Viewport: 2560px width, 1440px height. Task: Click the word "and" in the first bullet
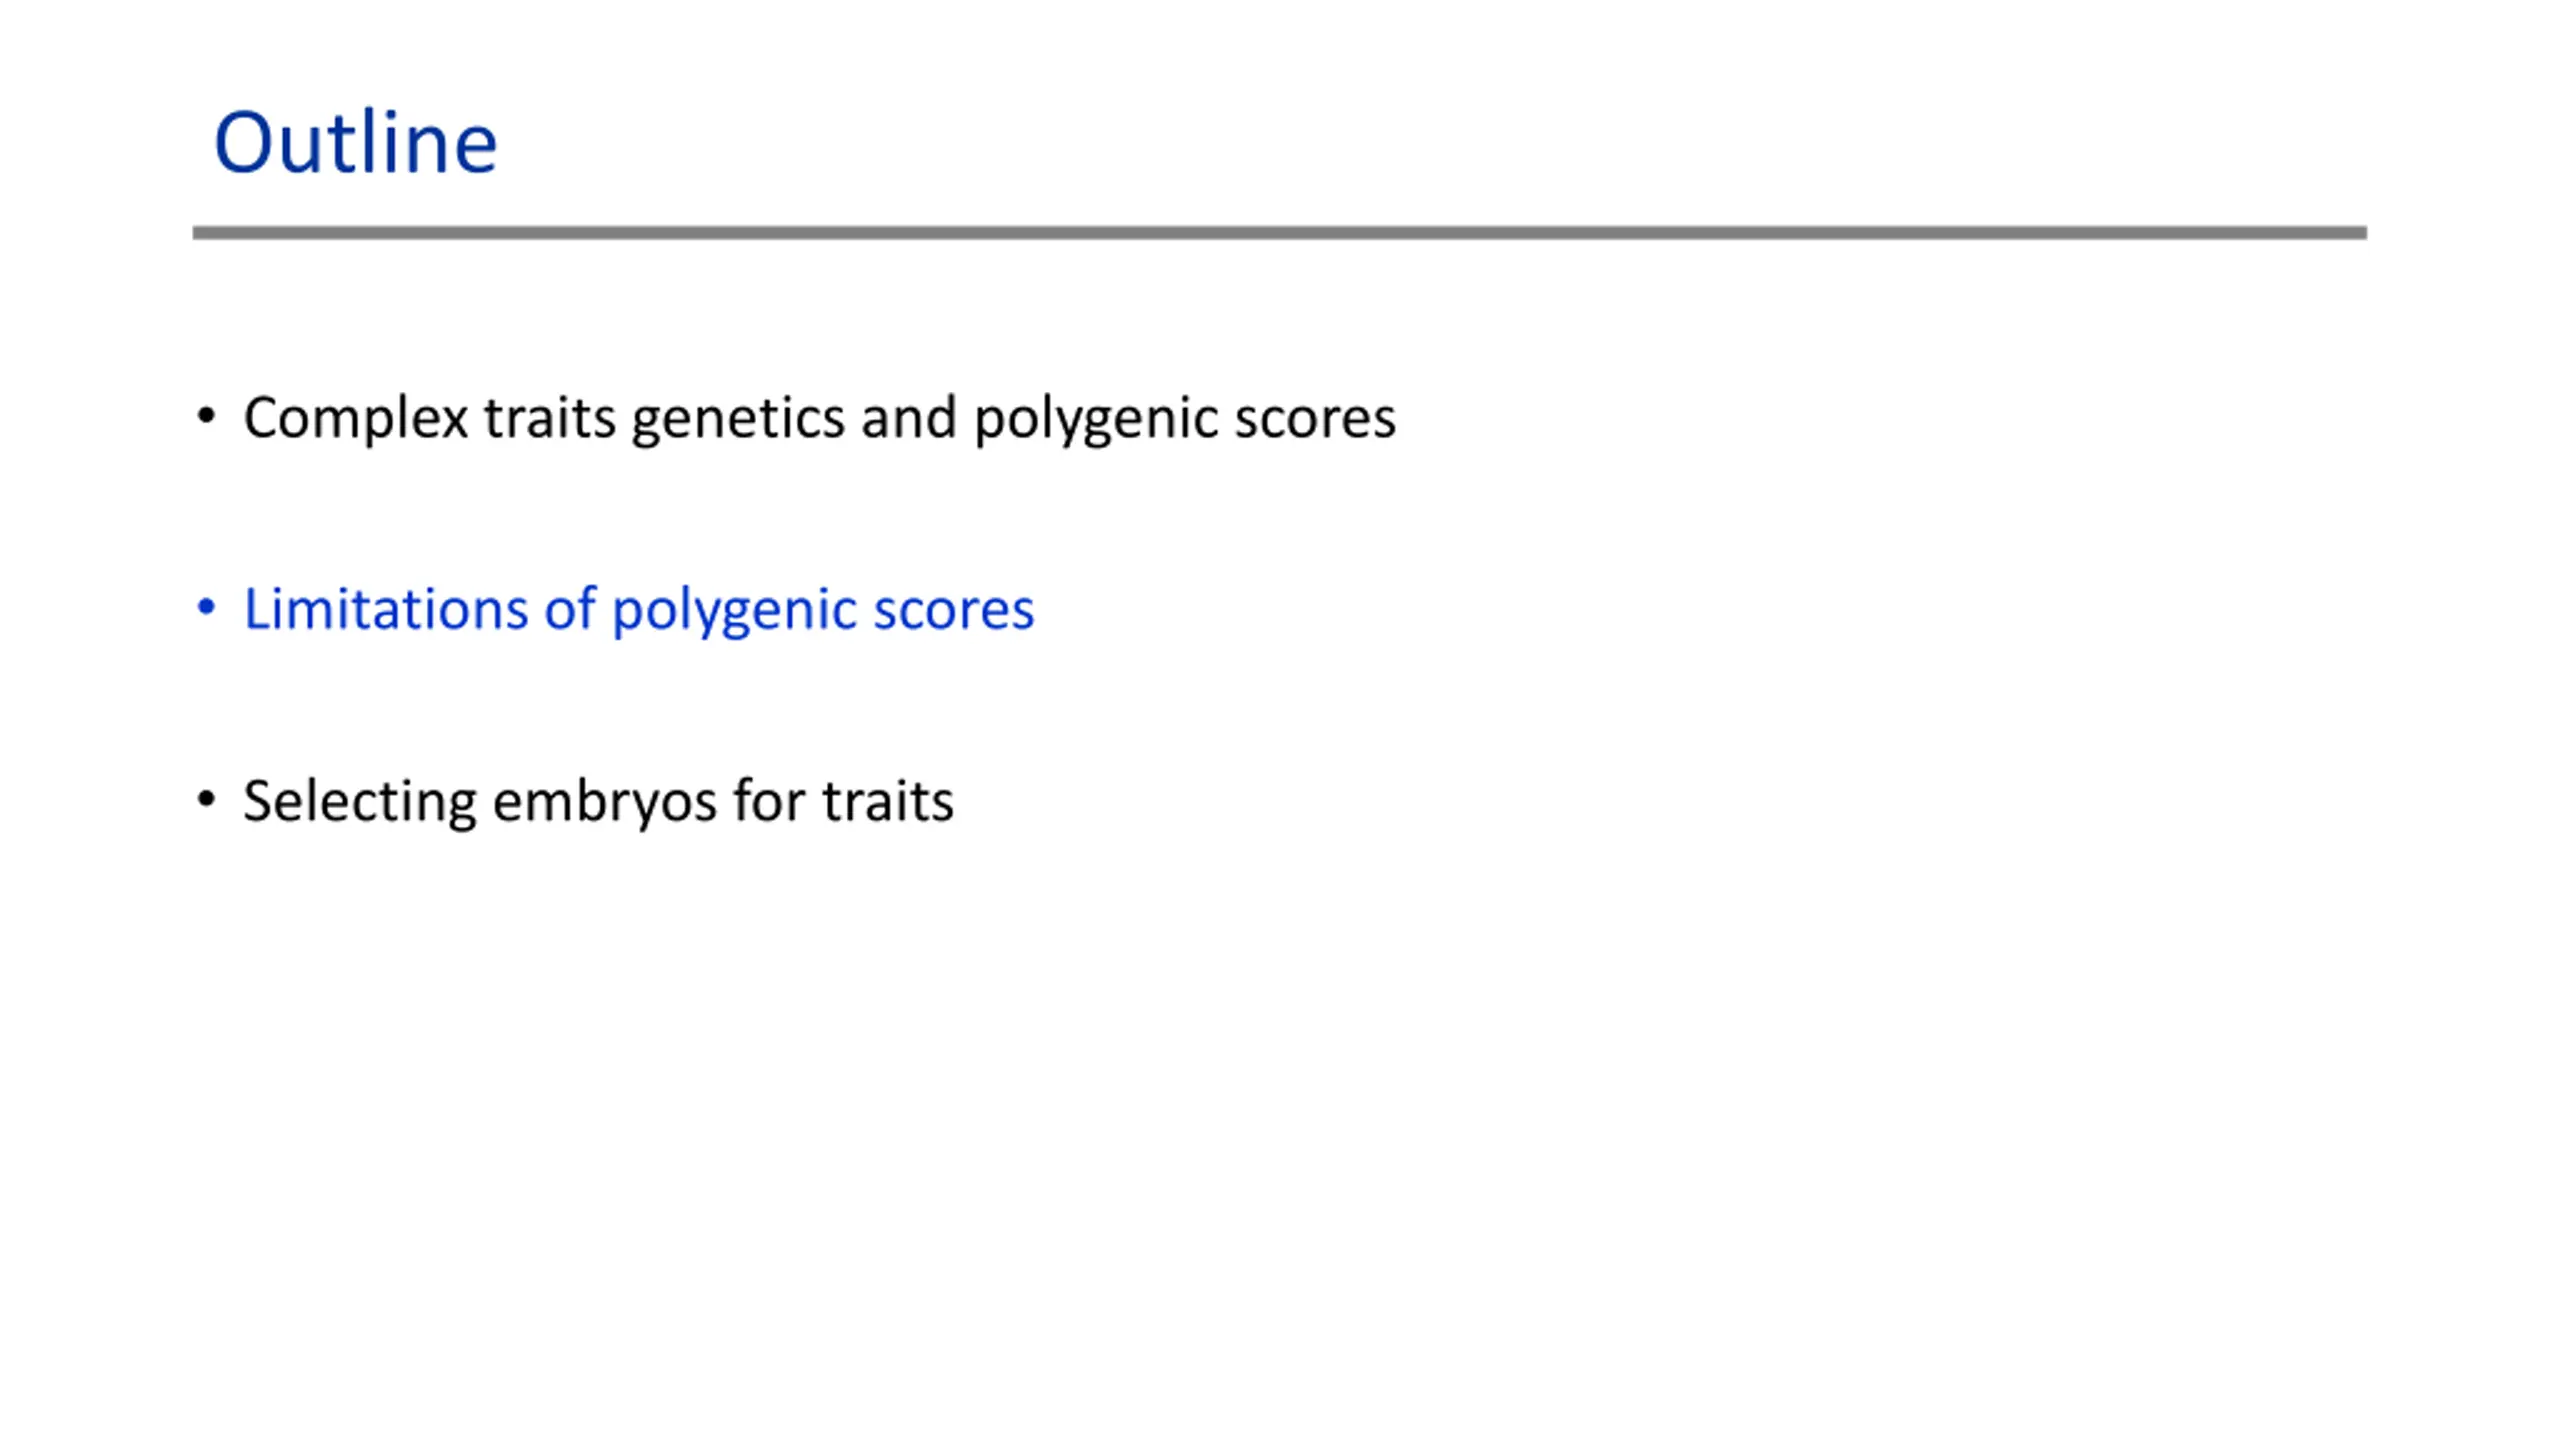(x=908, y=418)
